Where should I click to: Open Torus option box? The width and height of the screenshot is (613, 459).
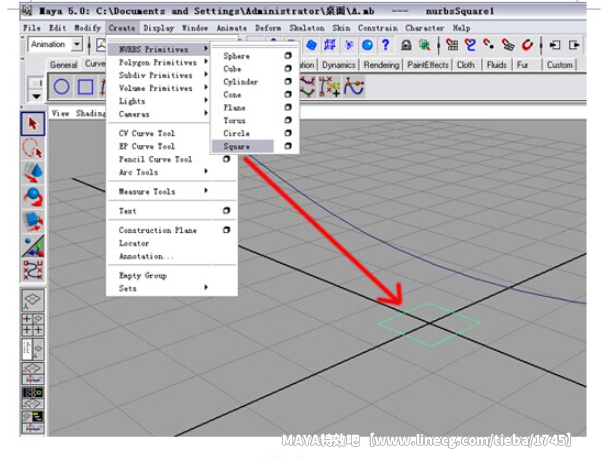pyautogui.click(x=288, y=120)
